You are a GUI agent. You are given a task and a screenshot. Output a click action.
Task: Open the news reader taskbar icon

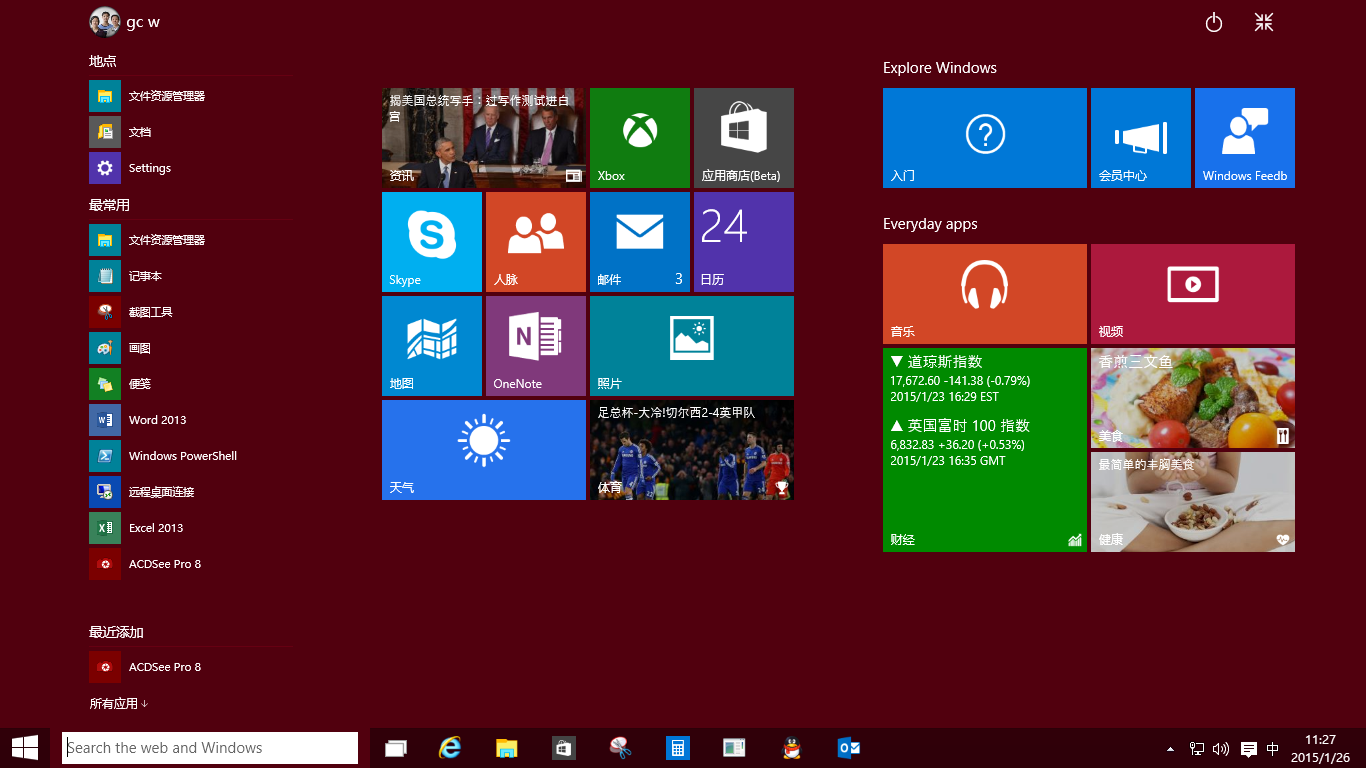coord(734,748)
